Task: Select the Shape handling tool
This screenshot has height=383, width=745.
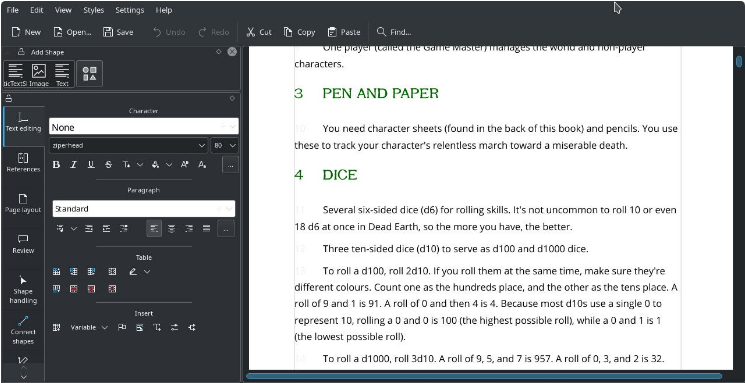Action: (23, 289)
